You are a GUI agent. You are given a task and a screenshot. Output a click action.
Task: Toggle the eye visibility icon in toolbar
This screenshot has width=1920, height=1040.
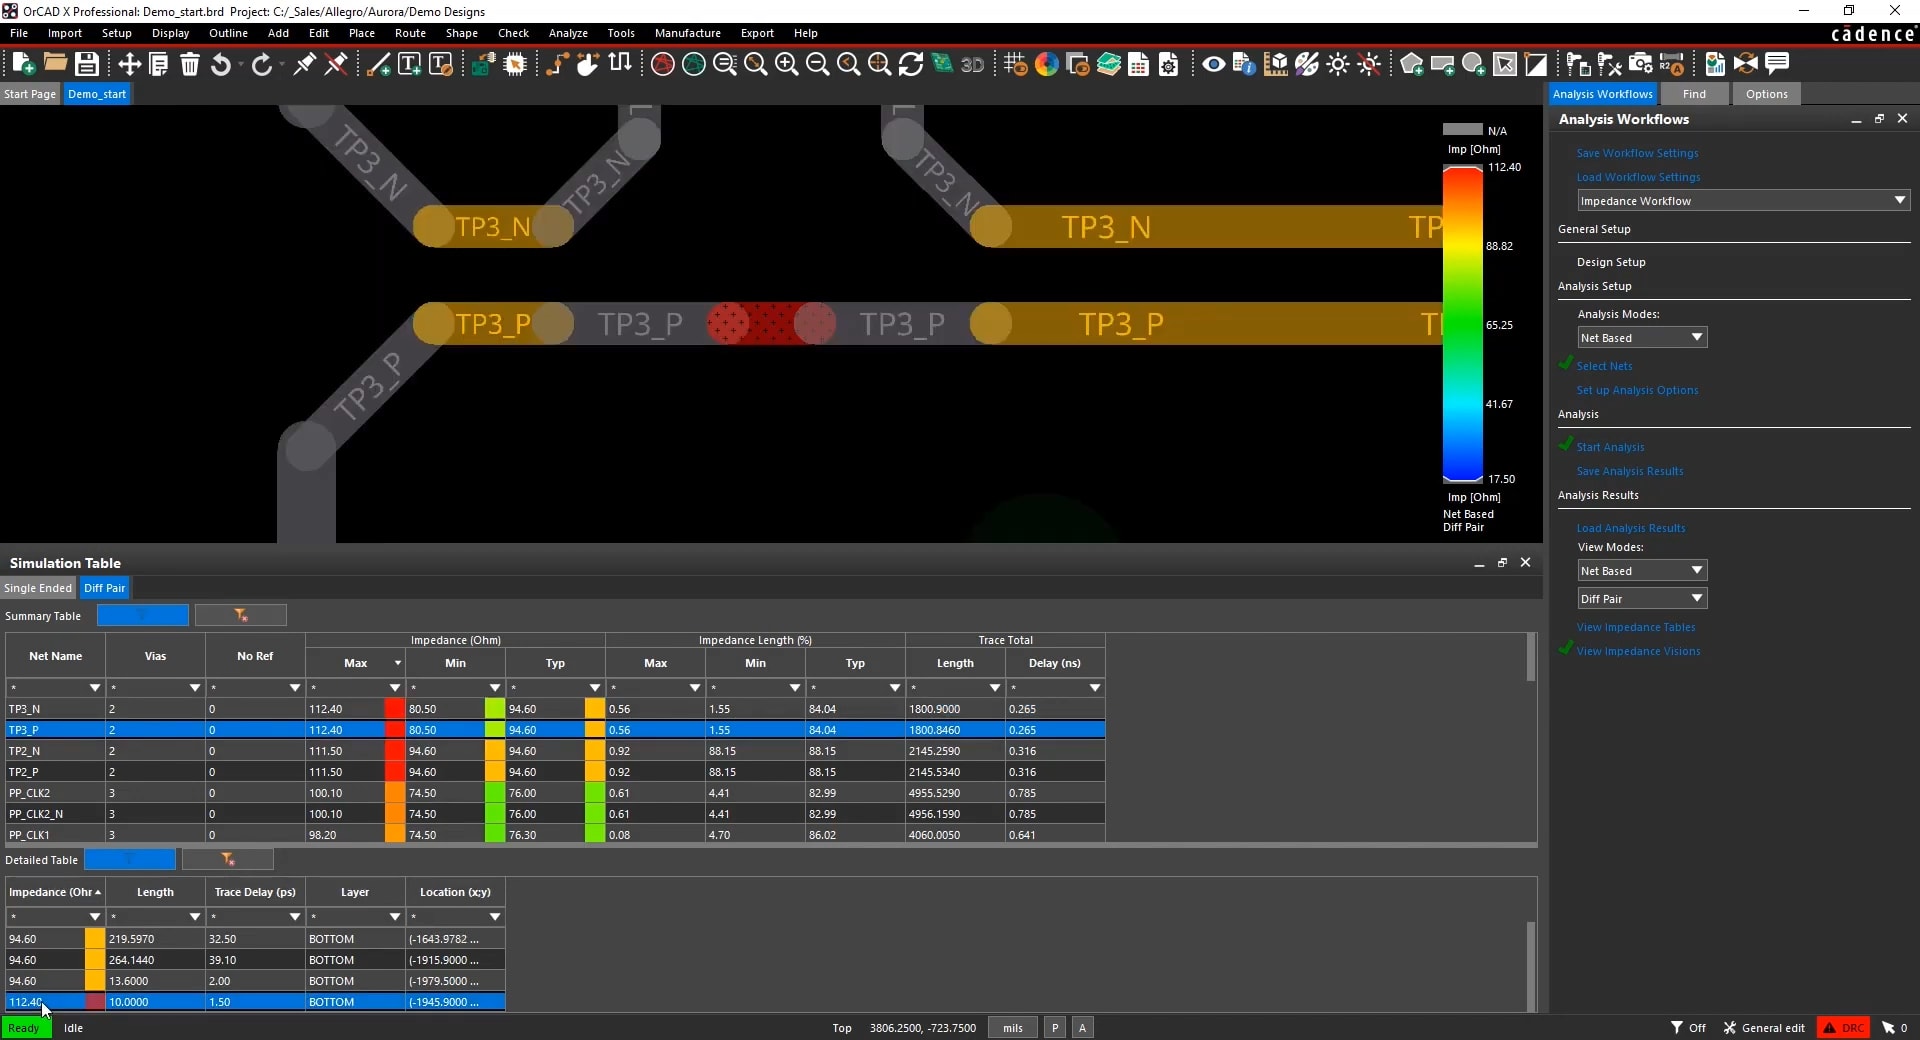point(1213,65)
